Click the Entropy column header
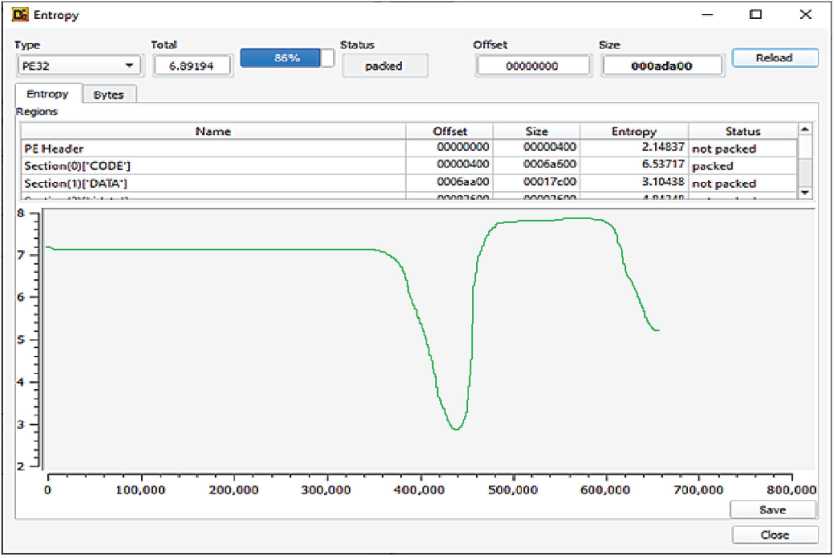Image resolution: width=835 pixels, height=558 pixels. click(x=633, y=131)
